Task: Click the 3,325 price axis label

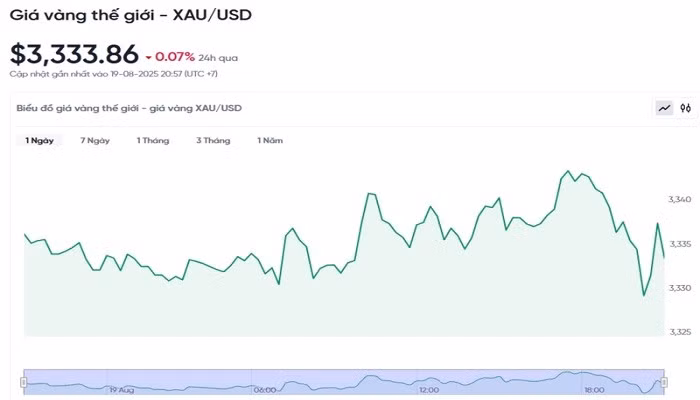Action: tap(679, 332)
